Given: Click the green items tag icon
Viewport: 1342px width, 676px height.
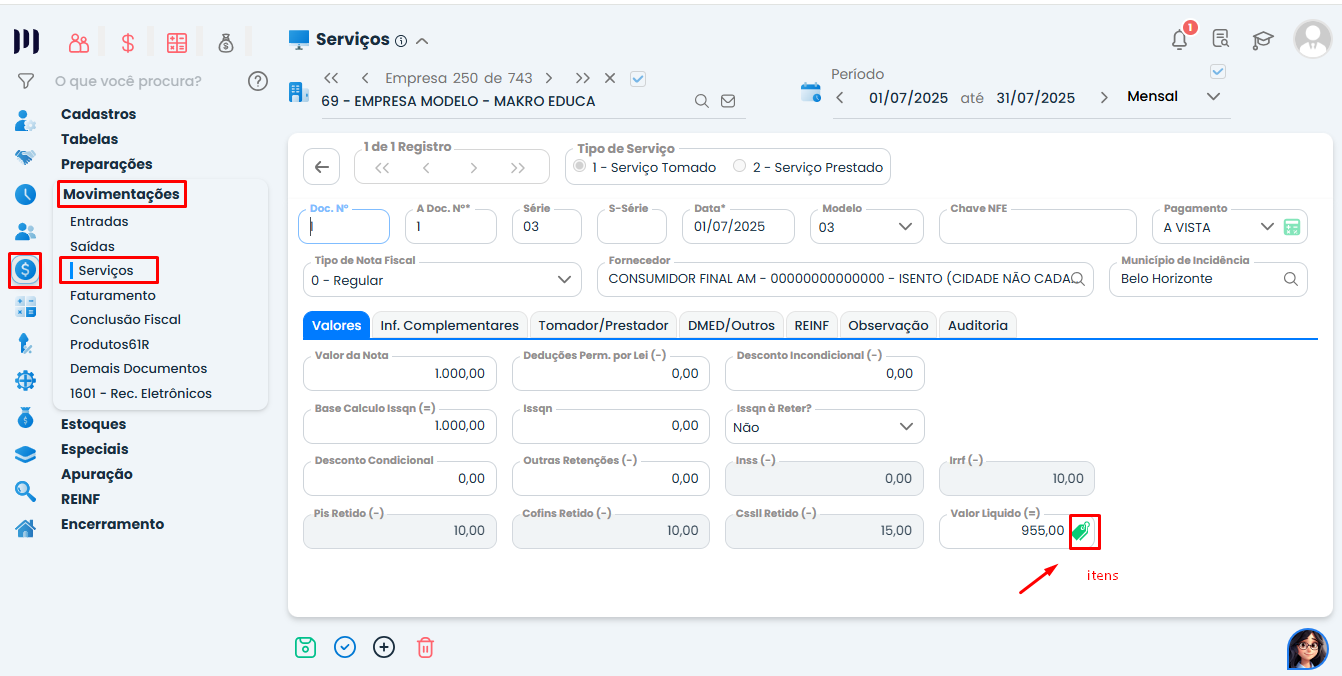Looking at the screenshot, I should coord(1081,532).
